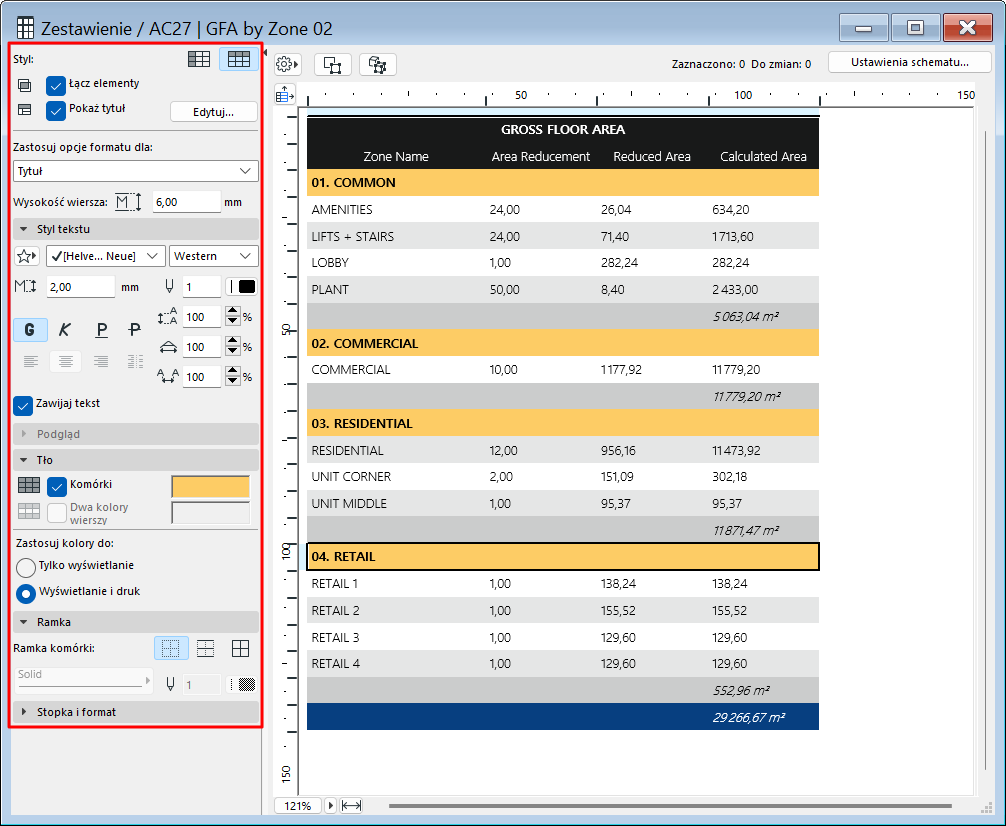This screenshot has height=826, width=1006.
Task: Open the favorites star button for text style
Action: (x=28, y=256)
